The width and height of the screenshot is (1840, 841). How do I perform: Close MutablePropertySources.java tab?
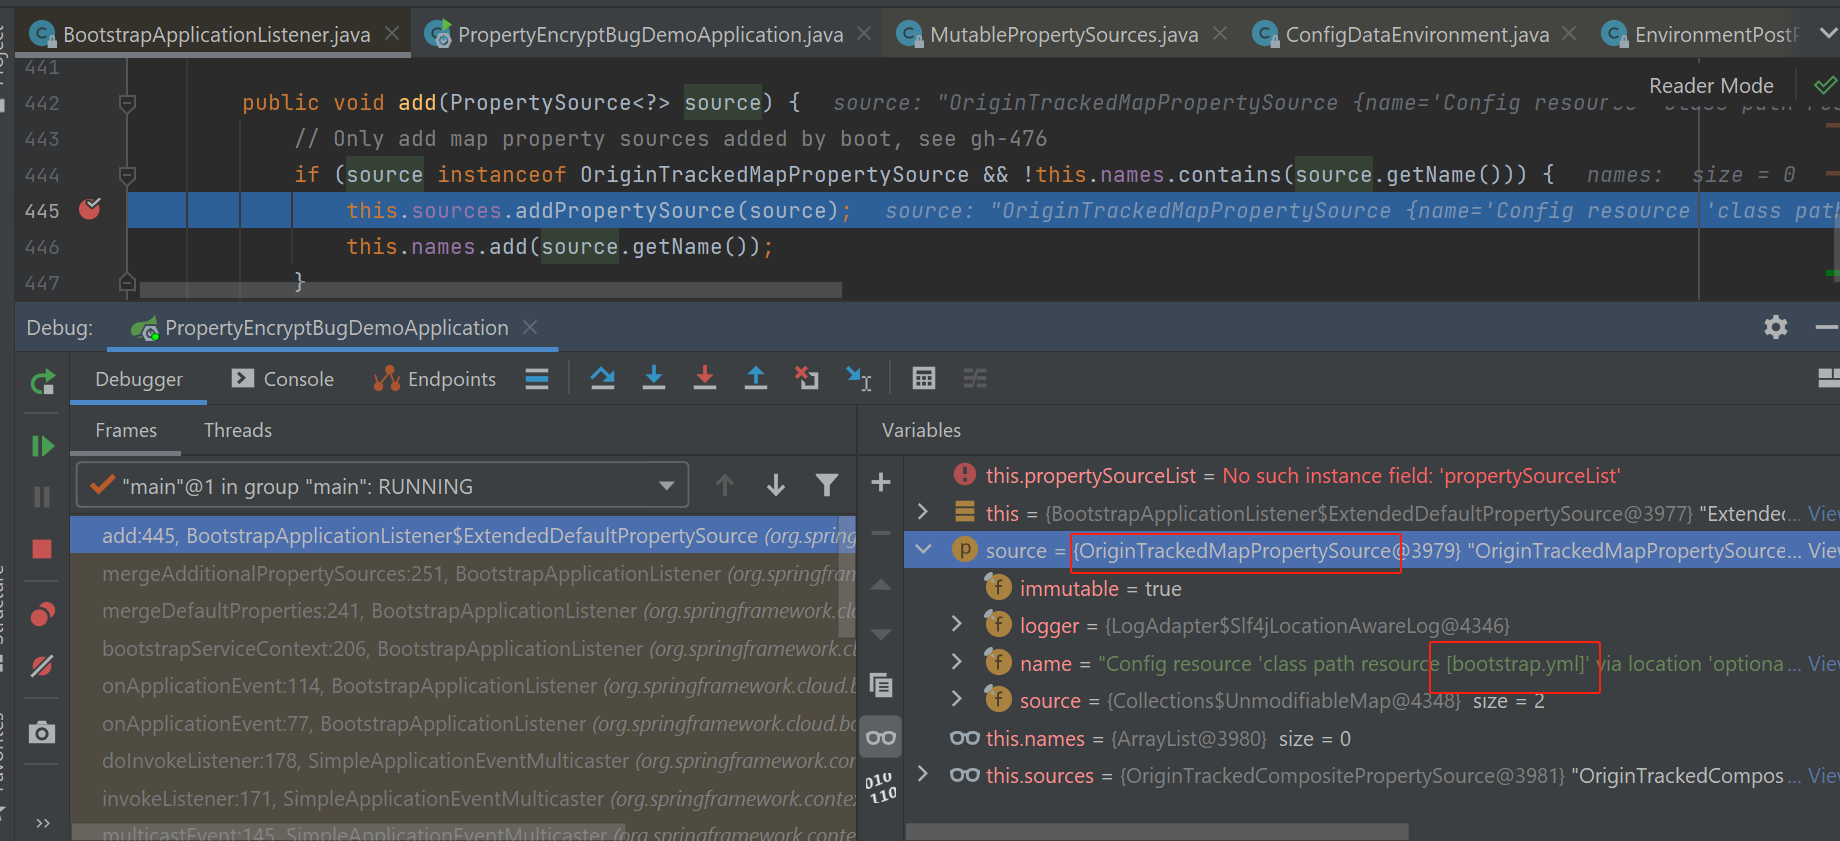tap(1220, 33)
